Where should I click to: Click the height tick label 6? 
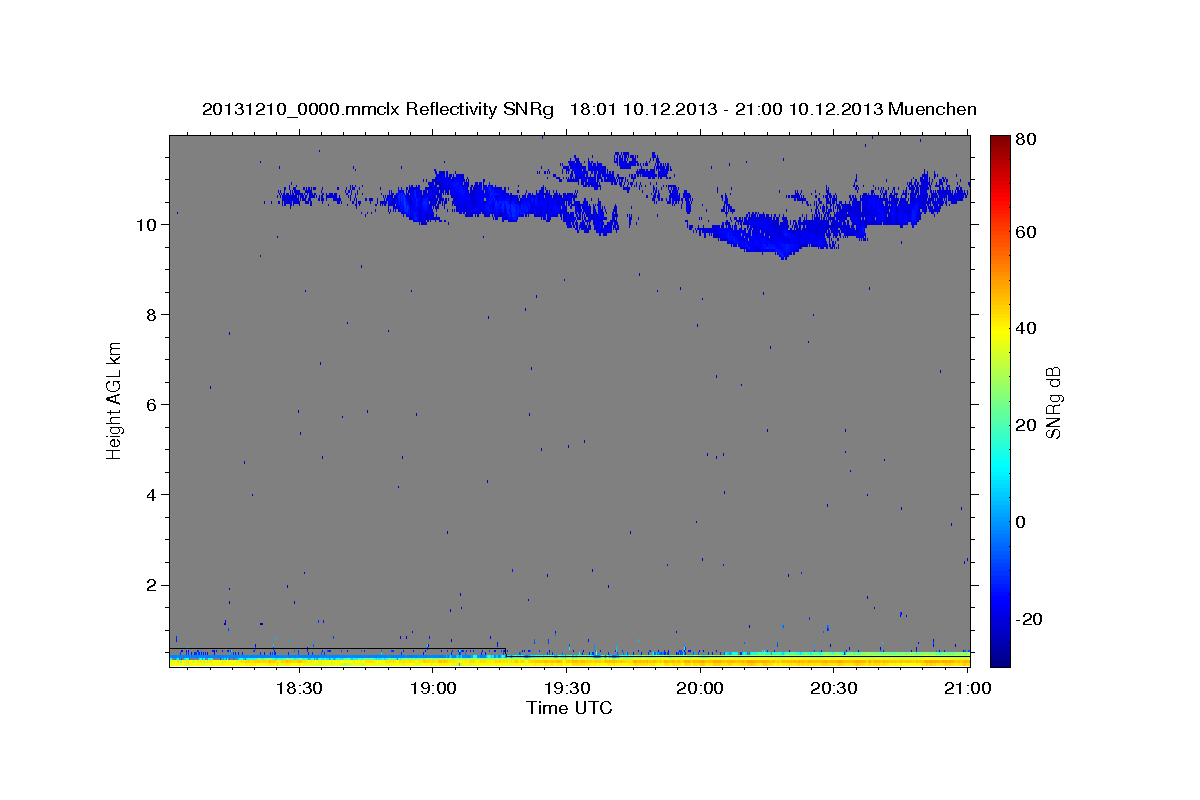[x=151, y=405]
